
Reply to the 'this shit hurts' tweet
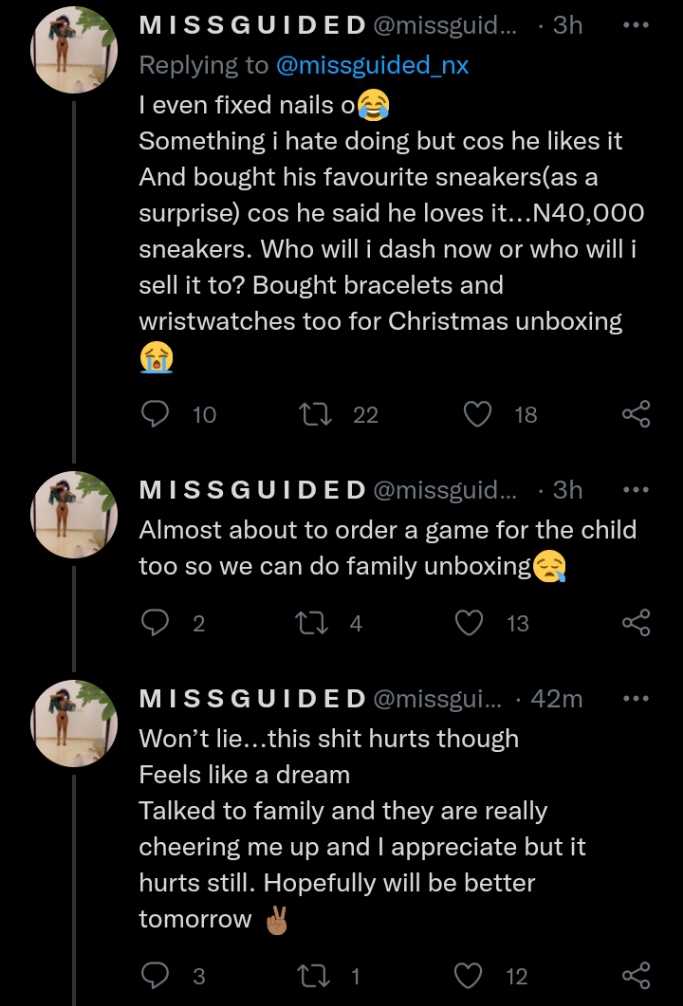tap(155, 975)
